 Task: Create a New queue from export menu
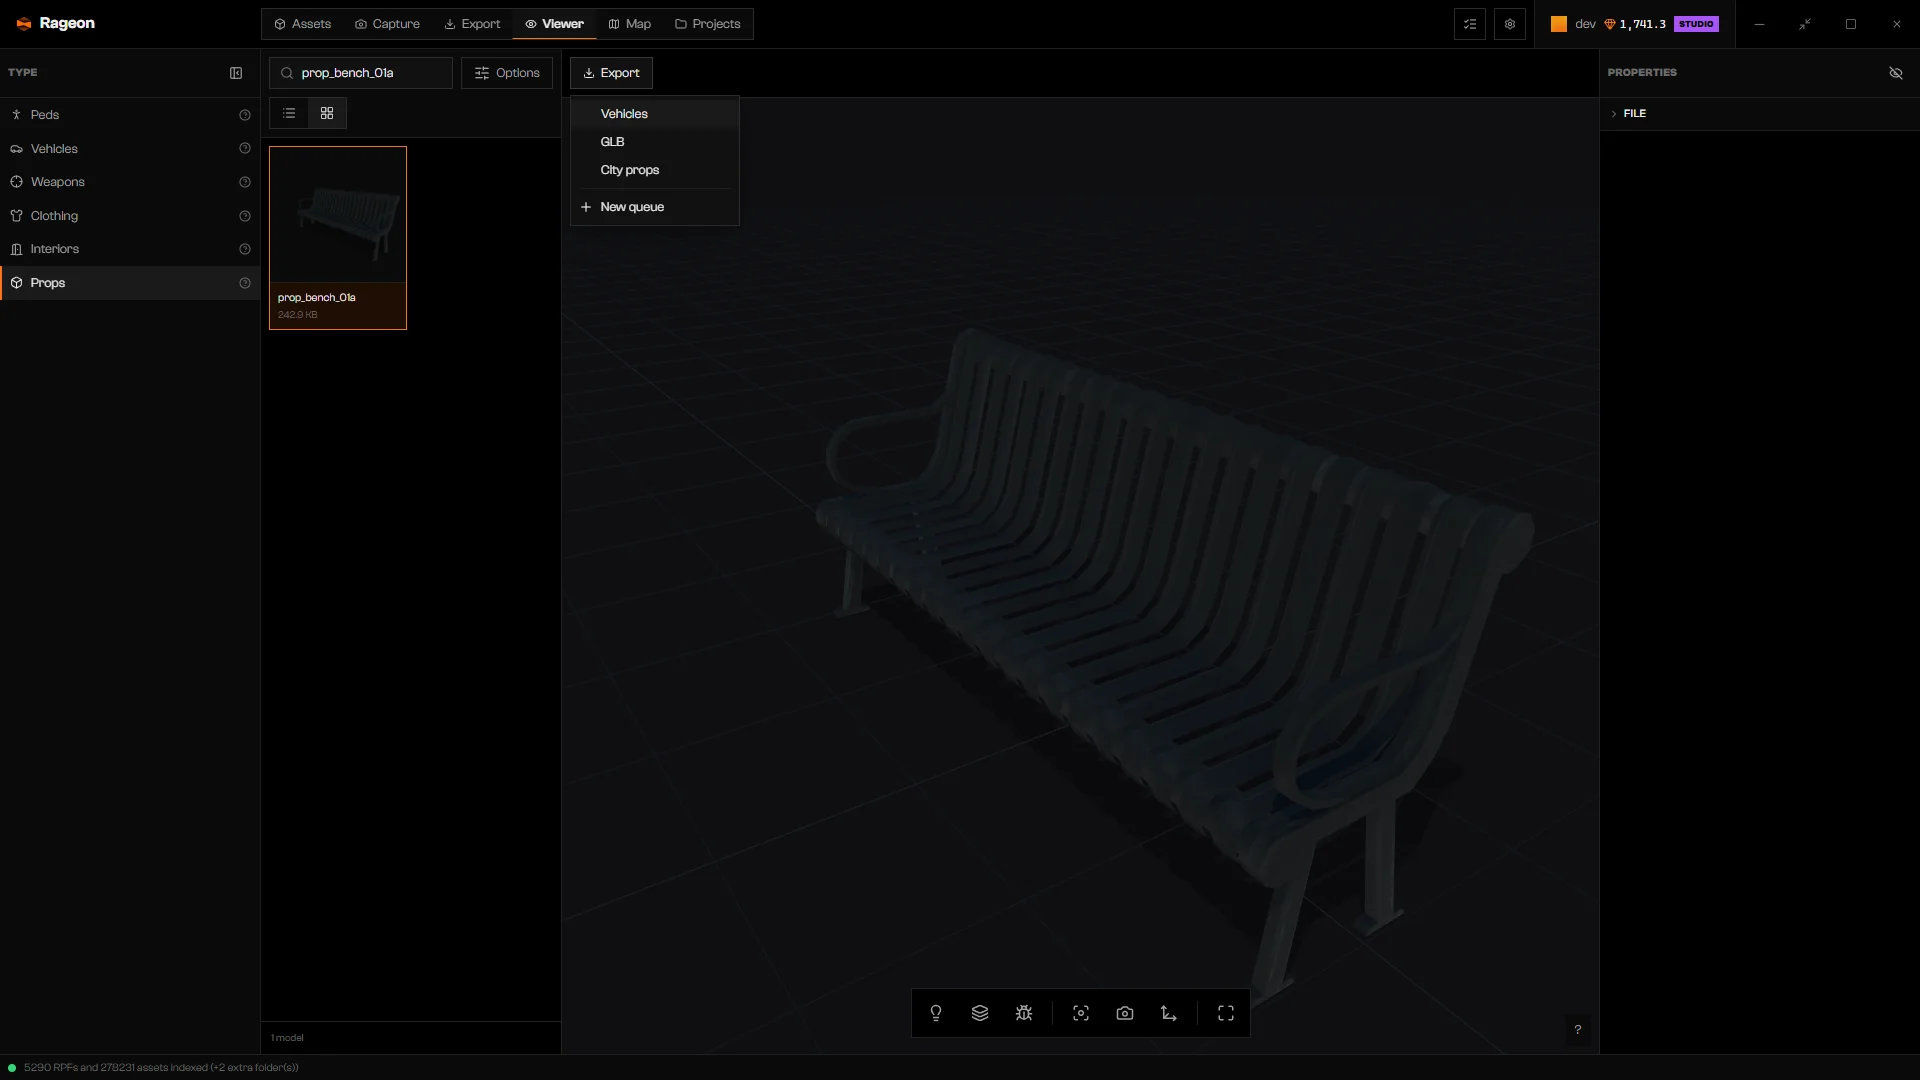(655, 207)
